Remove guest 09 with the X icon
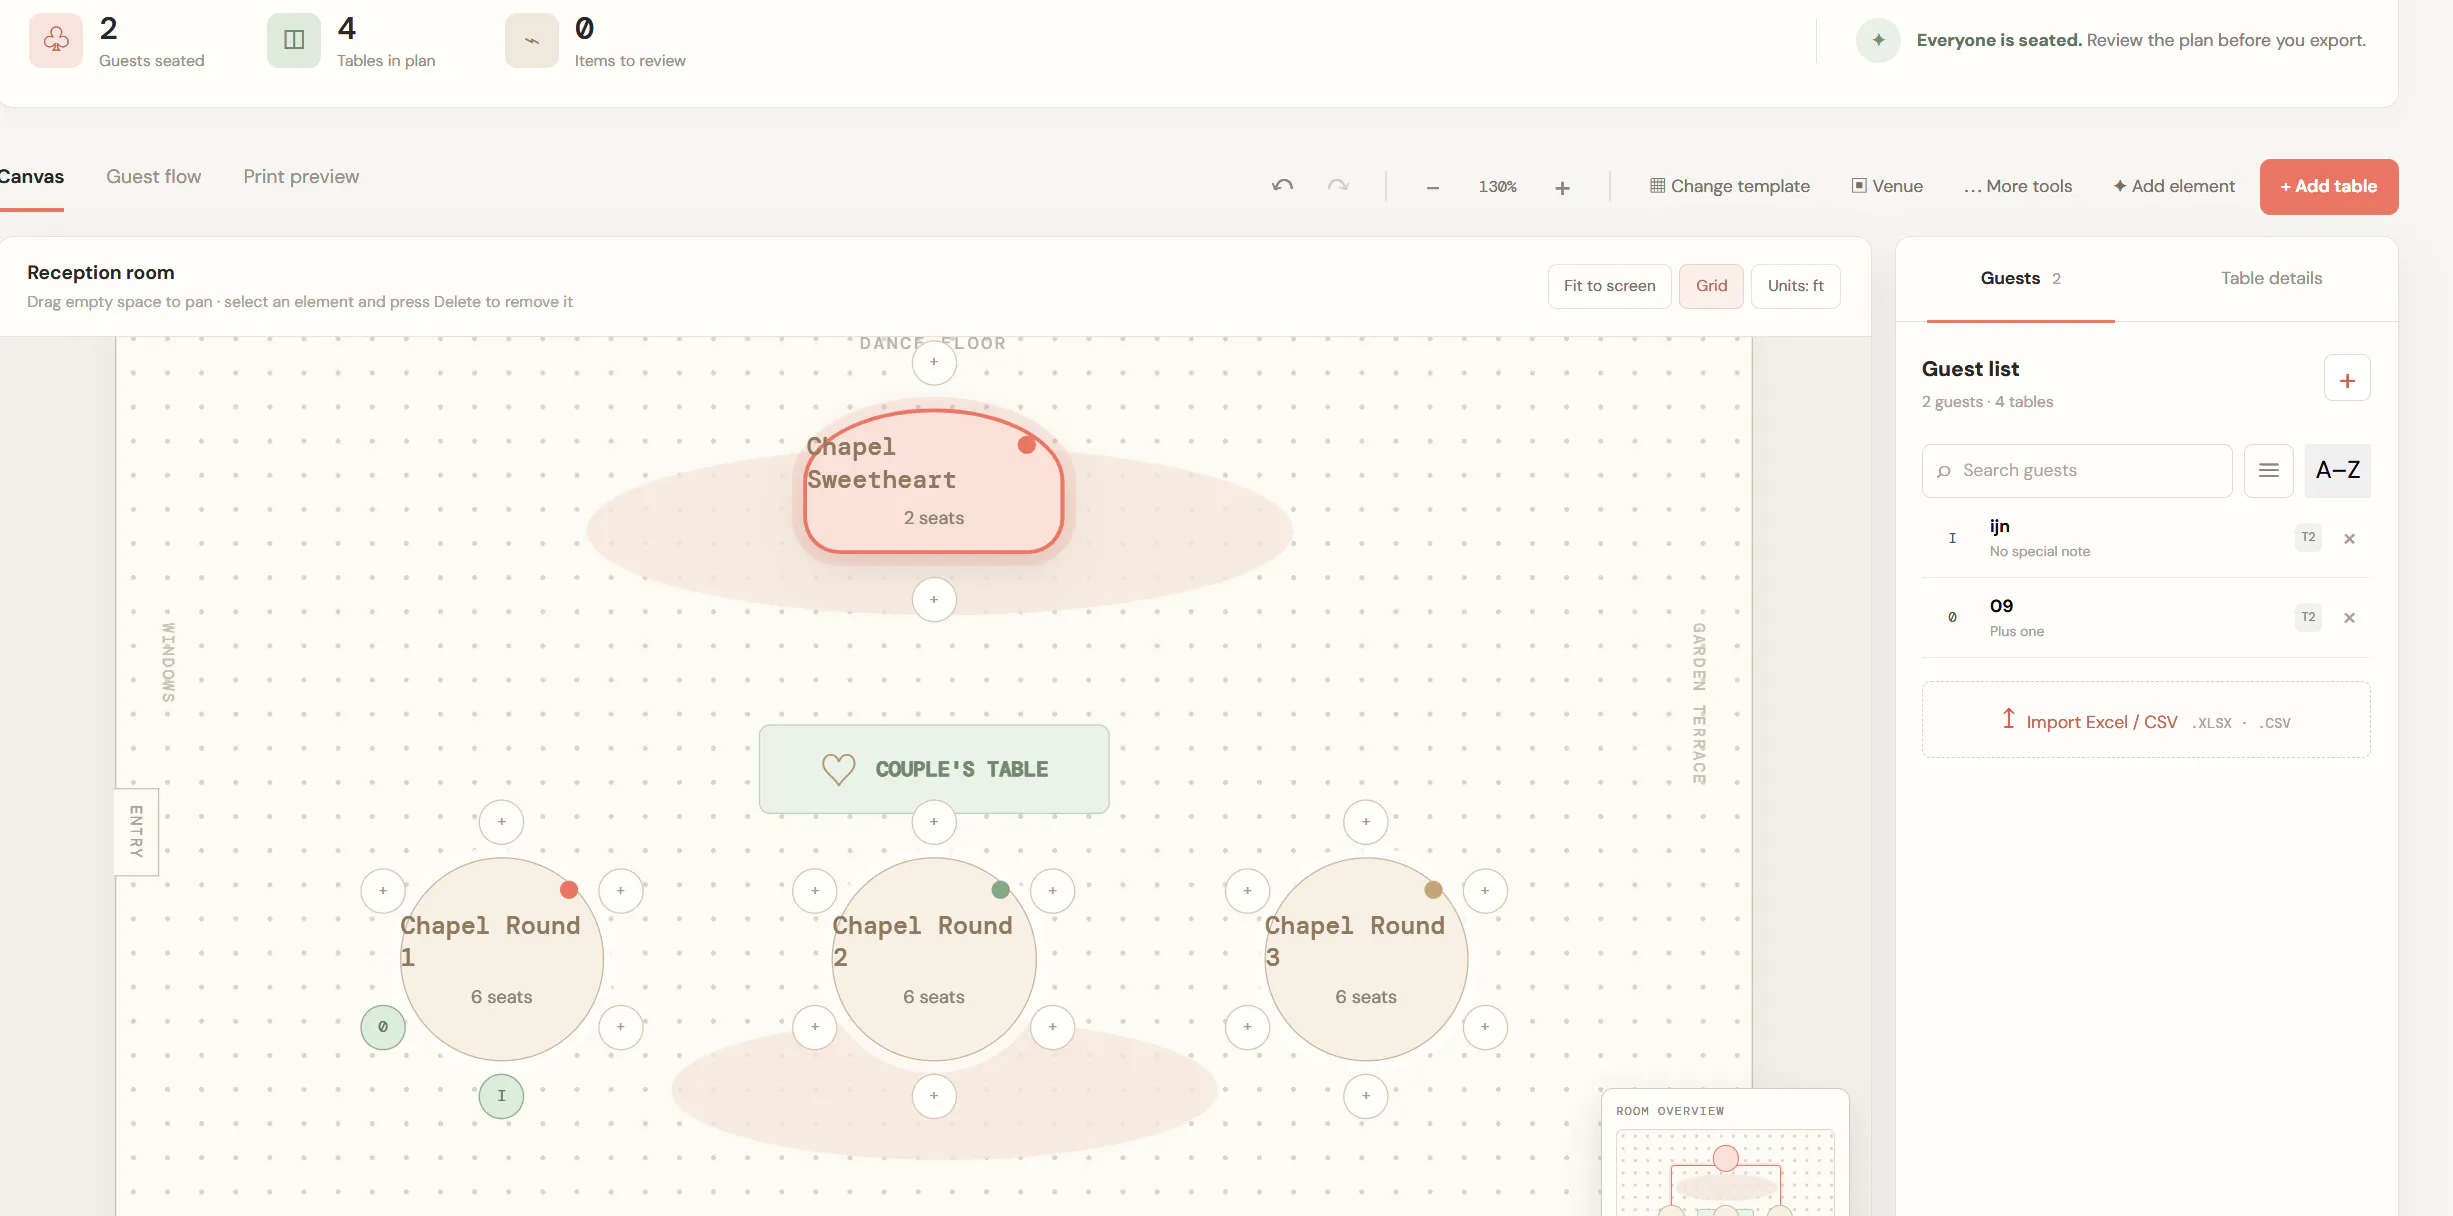This screenshot has width=2453, height=1216. pyautogui.click(x=2350, y=618)
